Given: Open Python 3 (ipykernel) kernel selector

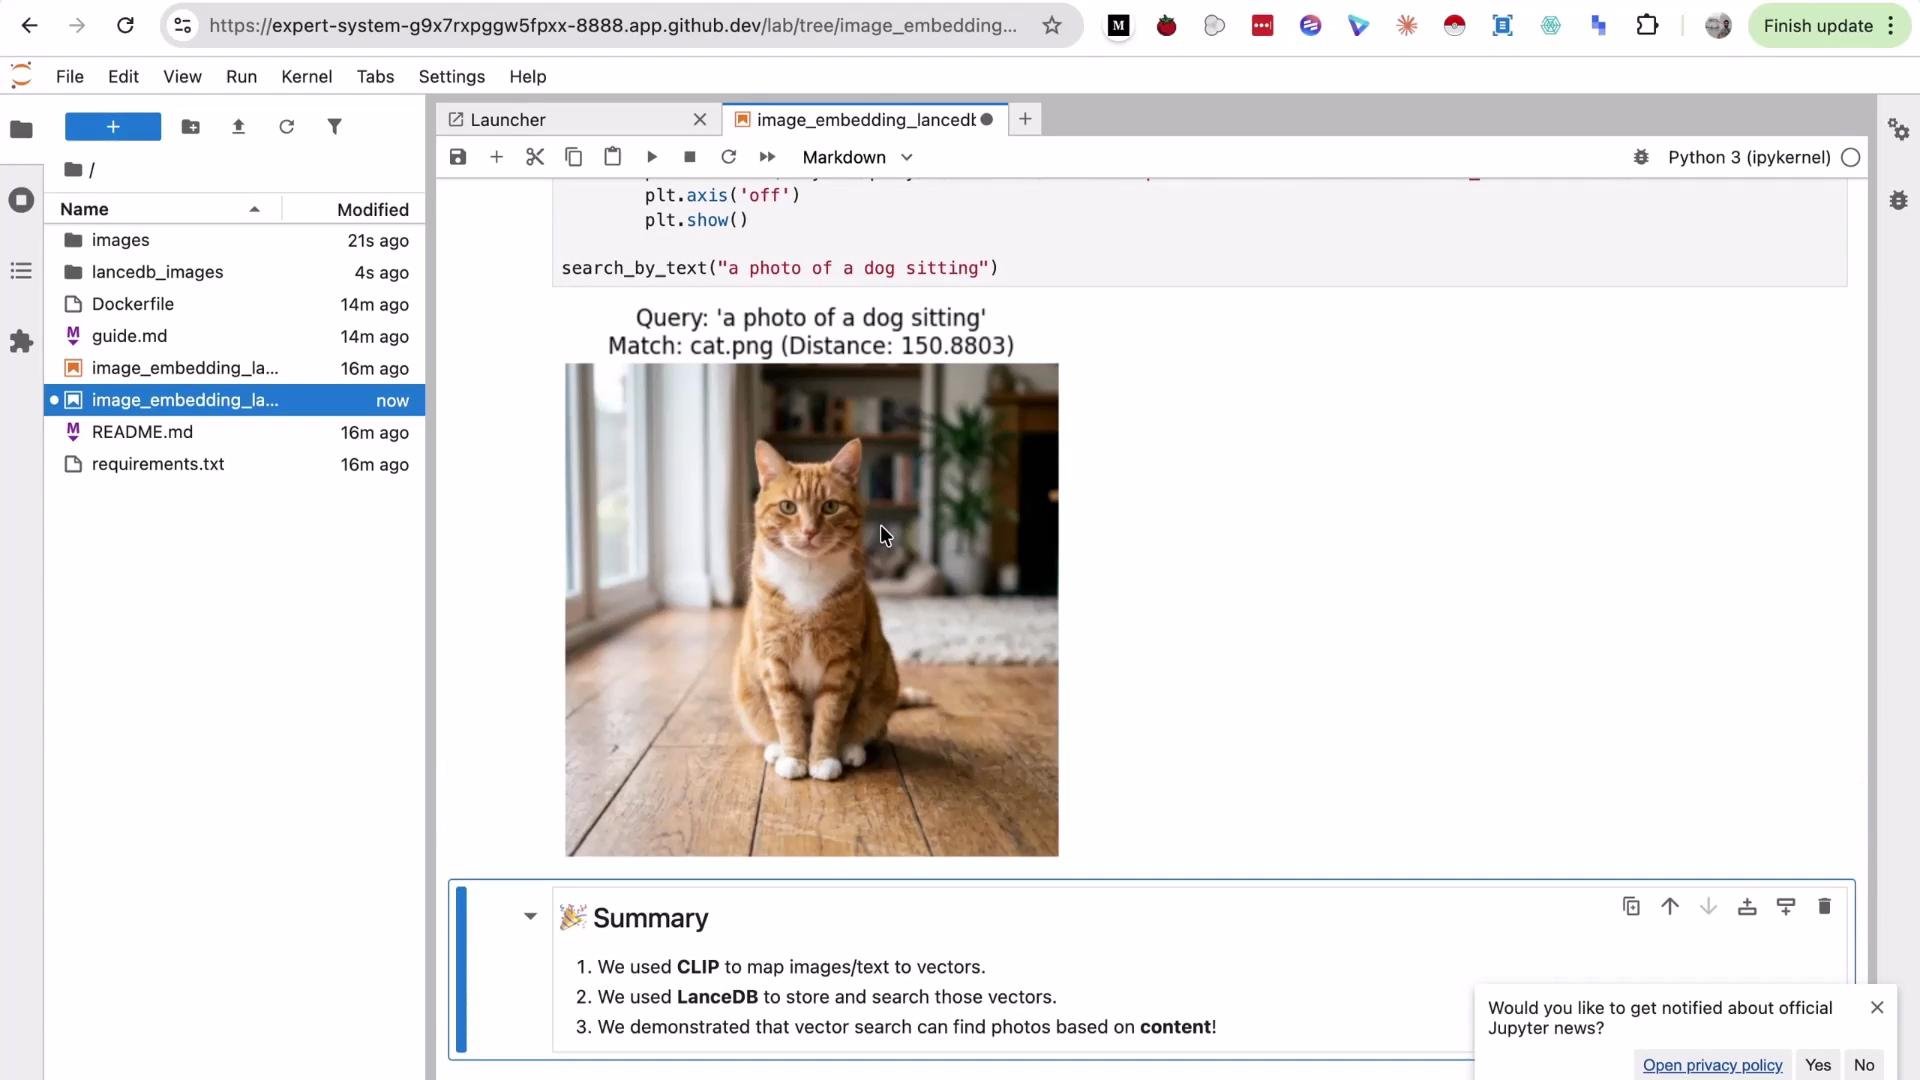Looking at the screenshot, I should tap(1749, 157).
